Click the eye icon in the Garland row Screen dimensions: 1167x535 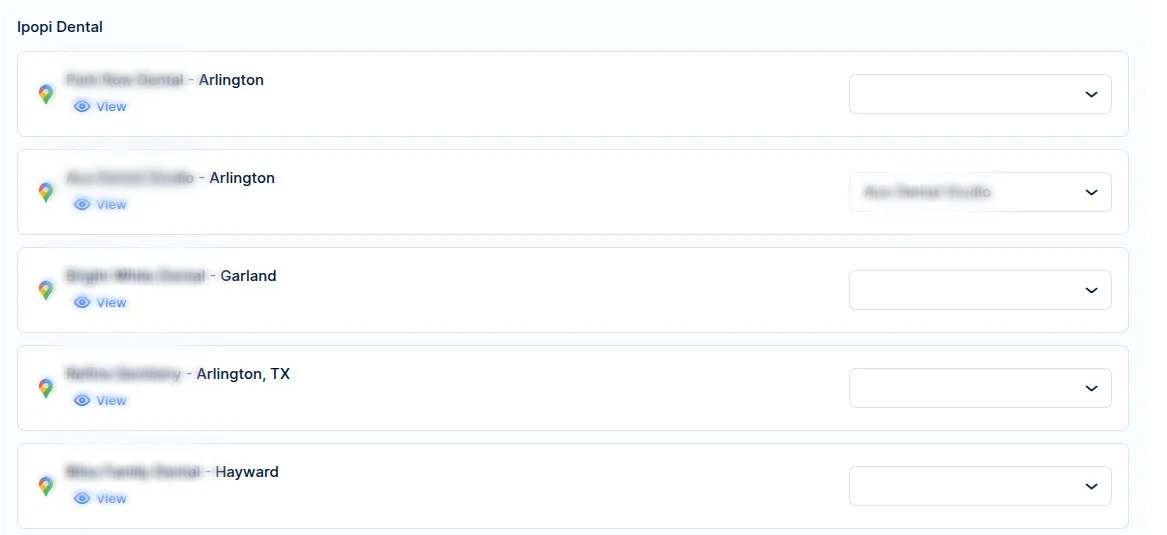[82, 303]
